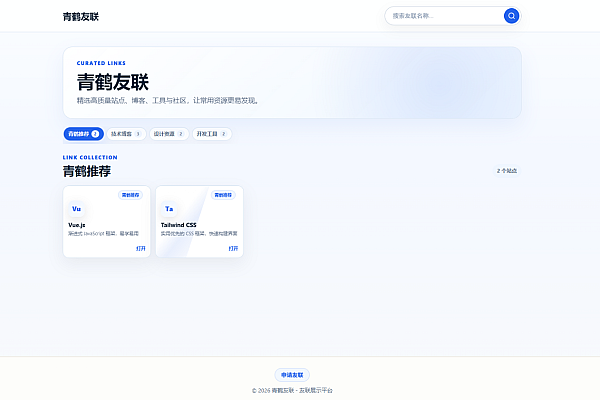Click the 申请友联 button in the footer
The height and width of the screenshot is (400, 600).
pyautogui.click(x=292, y=375)
